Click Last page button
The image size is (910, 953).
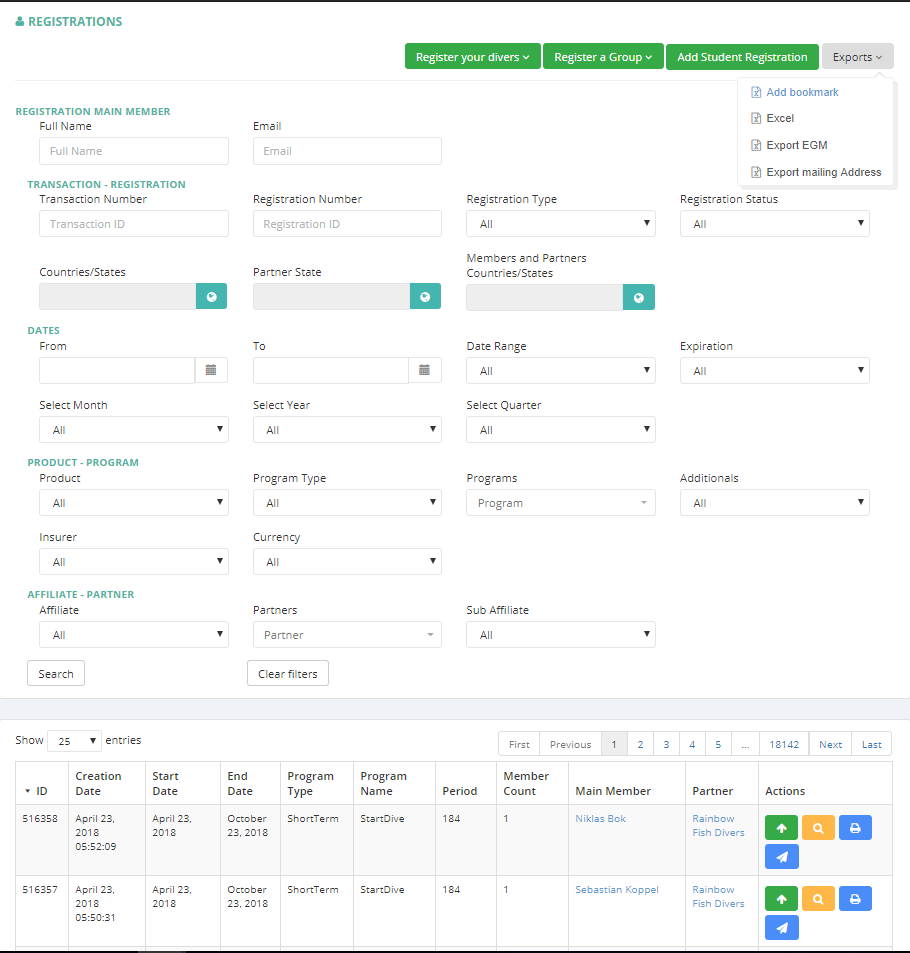pyautogui.click(x=872, y=744)
